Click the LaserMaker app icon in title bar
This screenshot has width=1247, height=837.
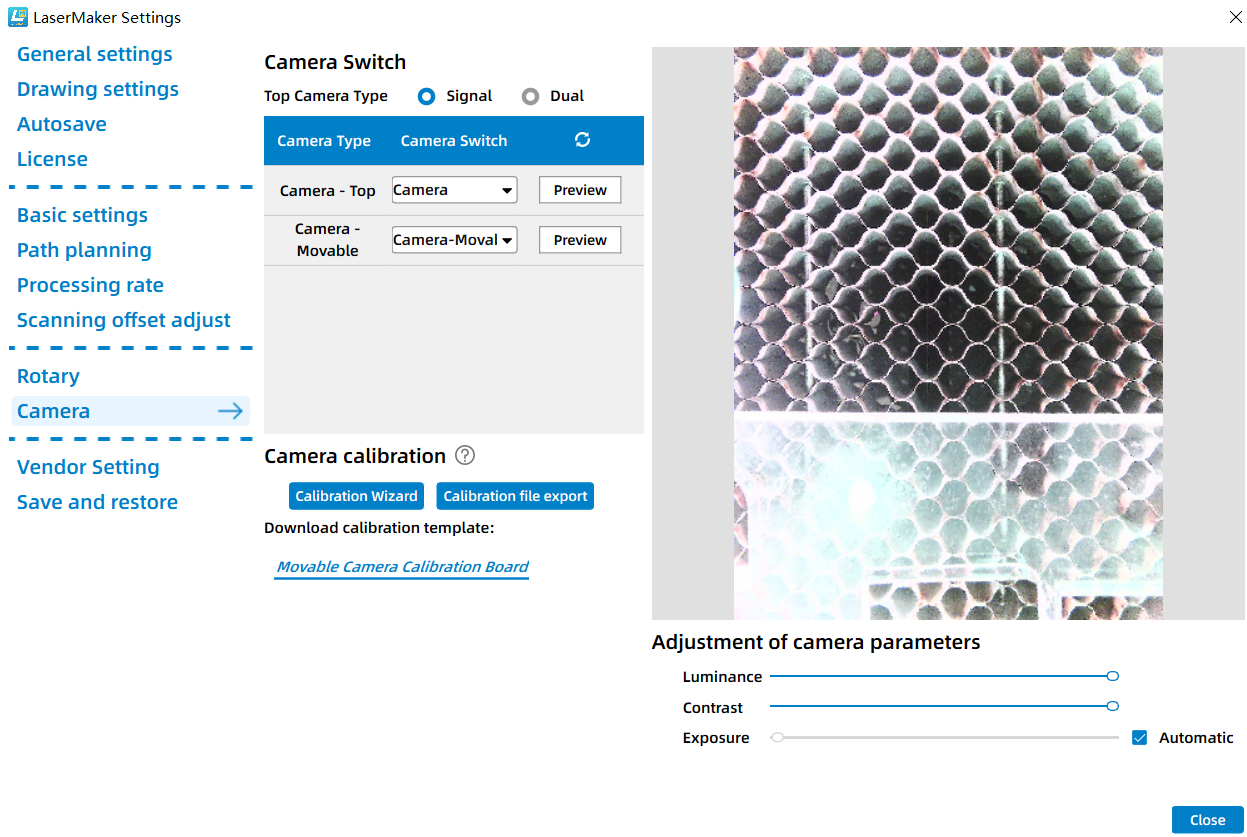[17, 17]
